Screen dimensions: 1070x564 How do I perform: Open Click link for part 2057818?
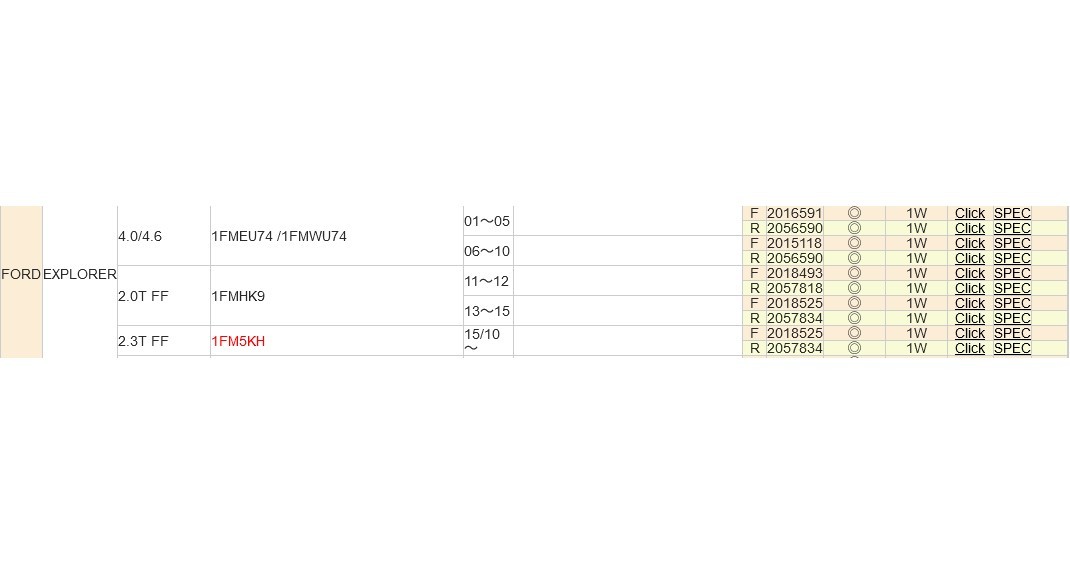(x=969, y=288)
